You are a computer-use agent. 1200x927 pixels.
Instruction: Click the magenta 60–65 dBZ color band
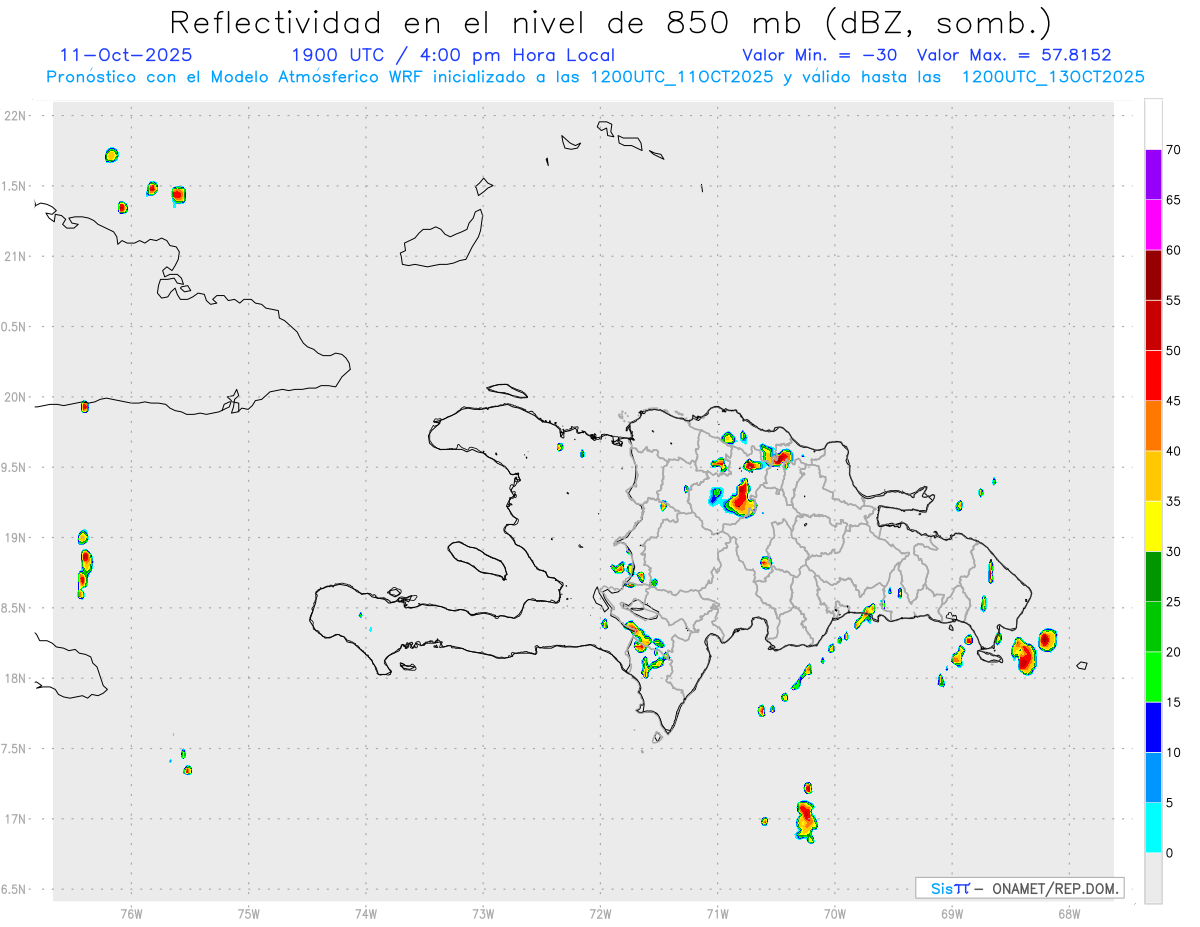[x=1153, y=225]
